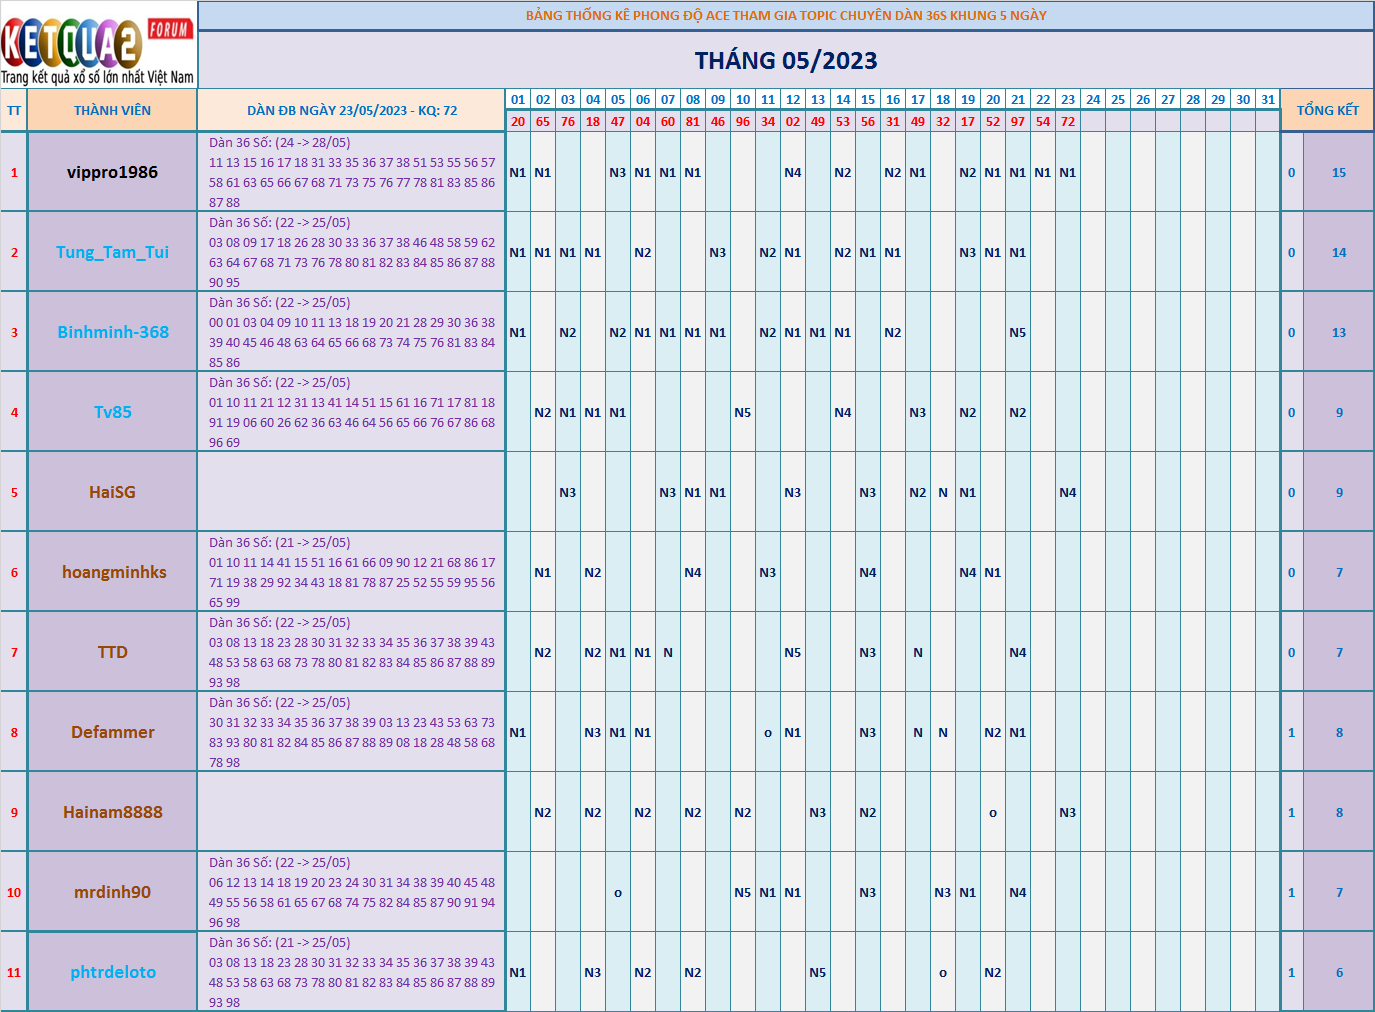Select result 72 under day 23
Image resolution: width=1375 pixels, height=1012 pixels.
pyautogui.click(x=1068, y=121)
